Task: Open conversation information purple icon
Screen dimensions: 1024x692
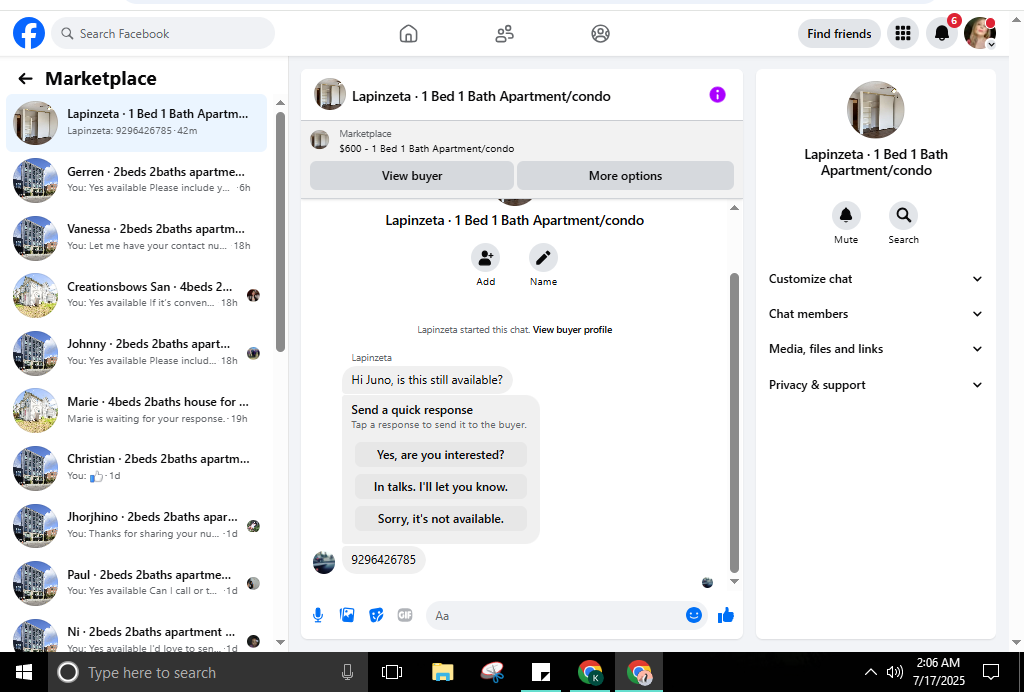Action: (x=717, y=95)
